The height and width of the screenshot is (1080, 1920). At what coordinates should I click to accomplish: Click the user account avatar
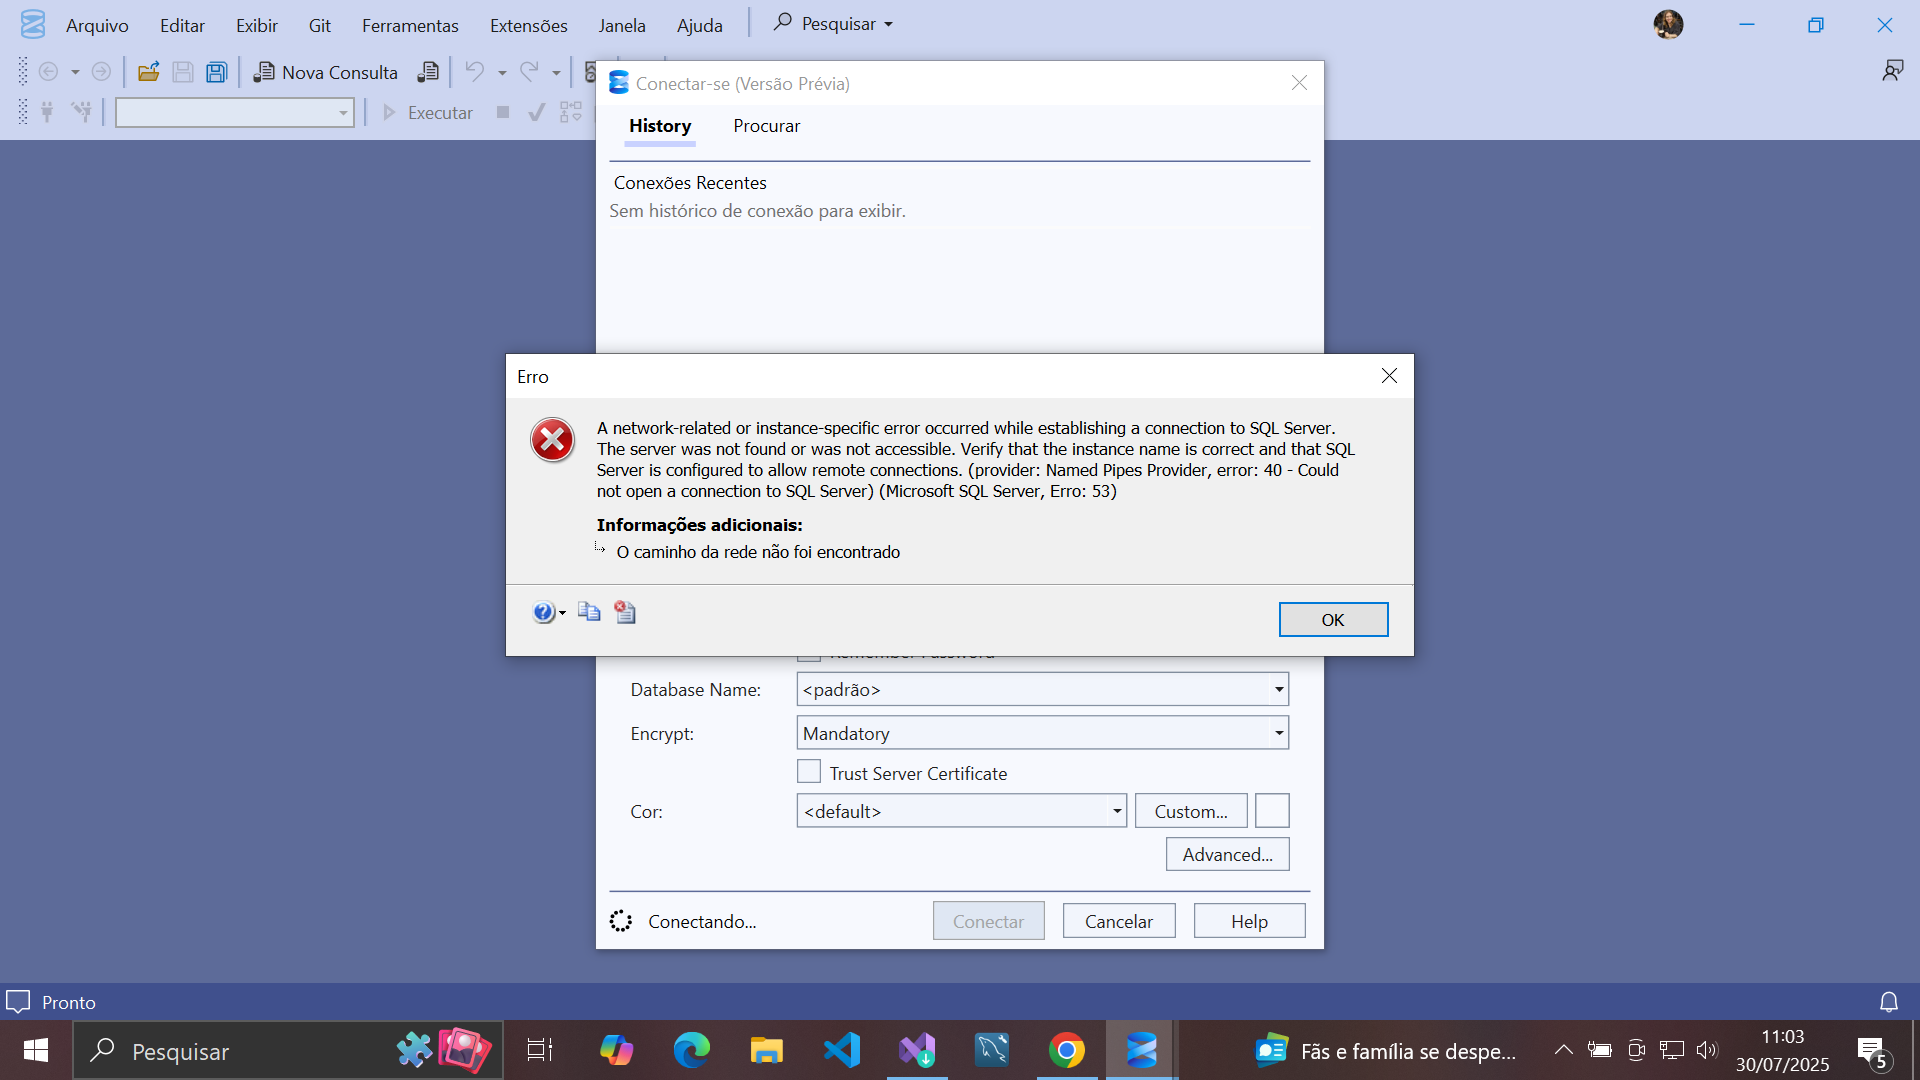pos(1668,24)
